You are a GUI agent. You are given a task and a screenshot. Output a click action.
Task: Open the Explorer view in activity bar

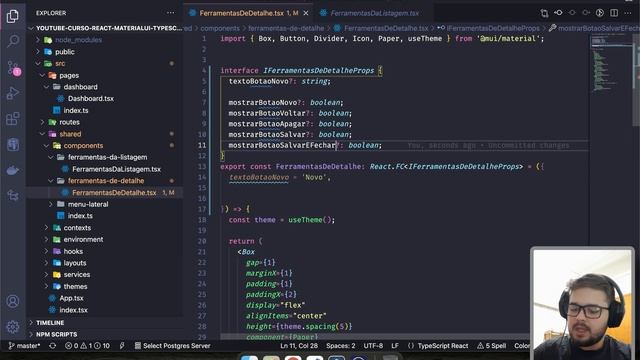13,16
